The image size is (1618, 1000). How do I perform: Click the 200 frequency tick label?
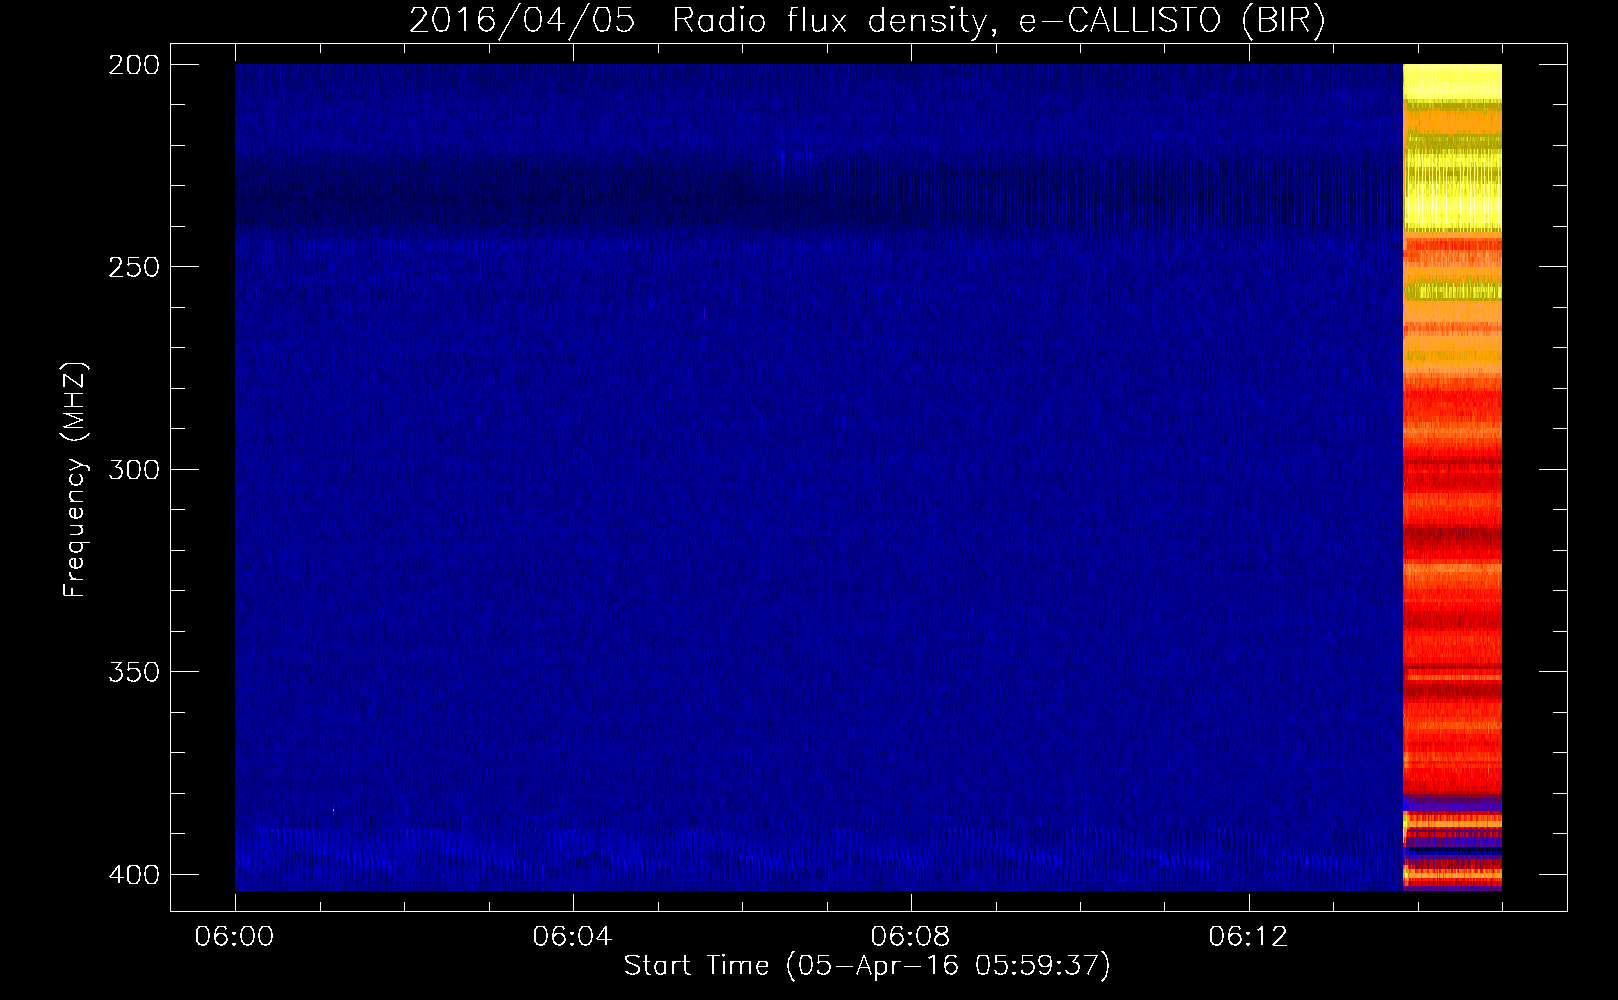coord(133,65)
